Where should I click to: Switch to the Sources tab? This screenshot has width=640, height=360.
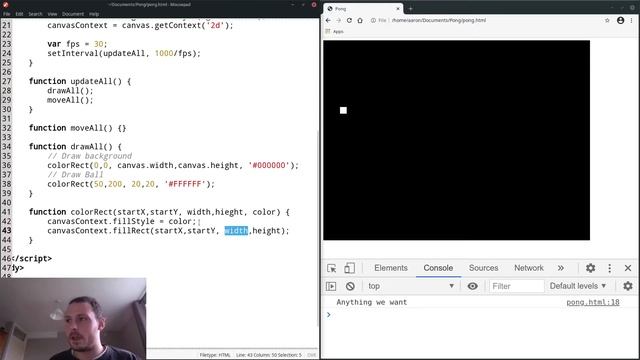pyautogui.click(x=483, y=268)
